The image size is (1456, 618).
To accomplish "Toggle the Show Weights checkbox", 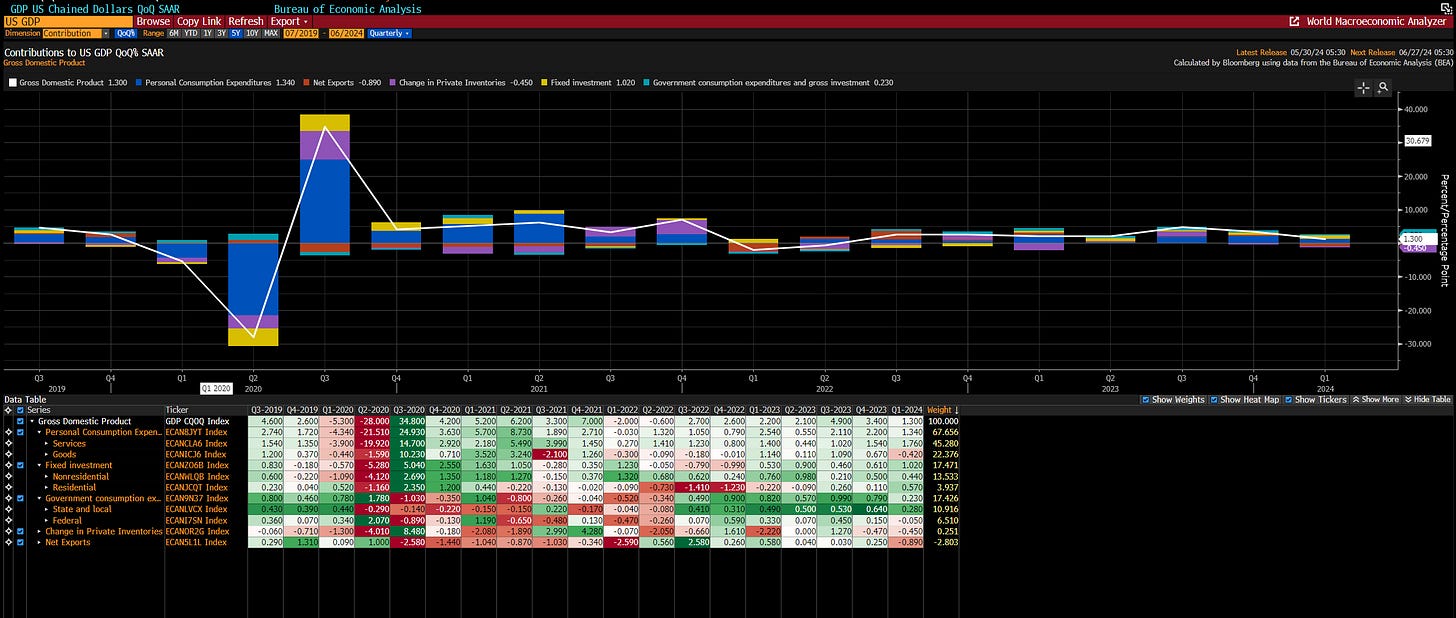I will 1146,399.
